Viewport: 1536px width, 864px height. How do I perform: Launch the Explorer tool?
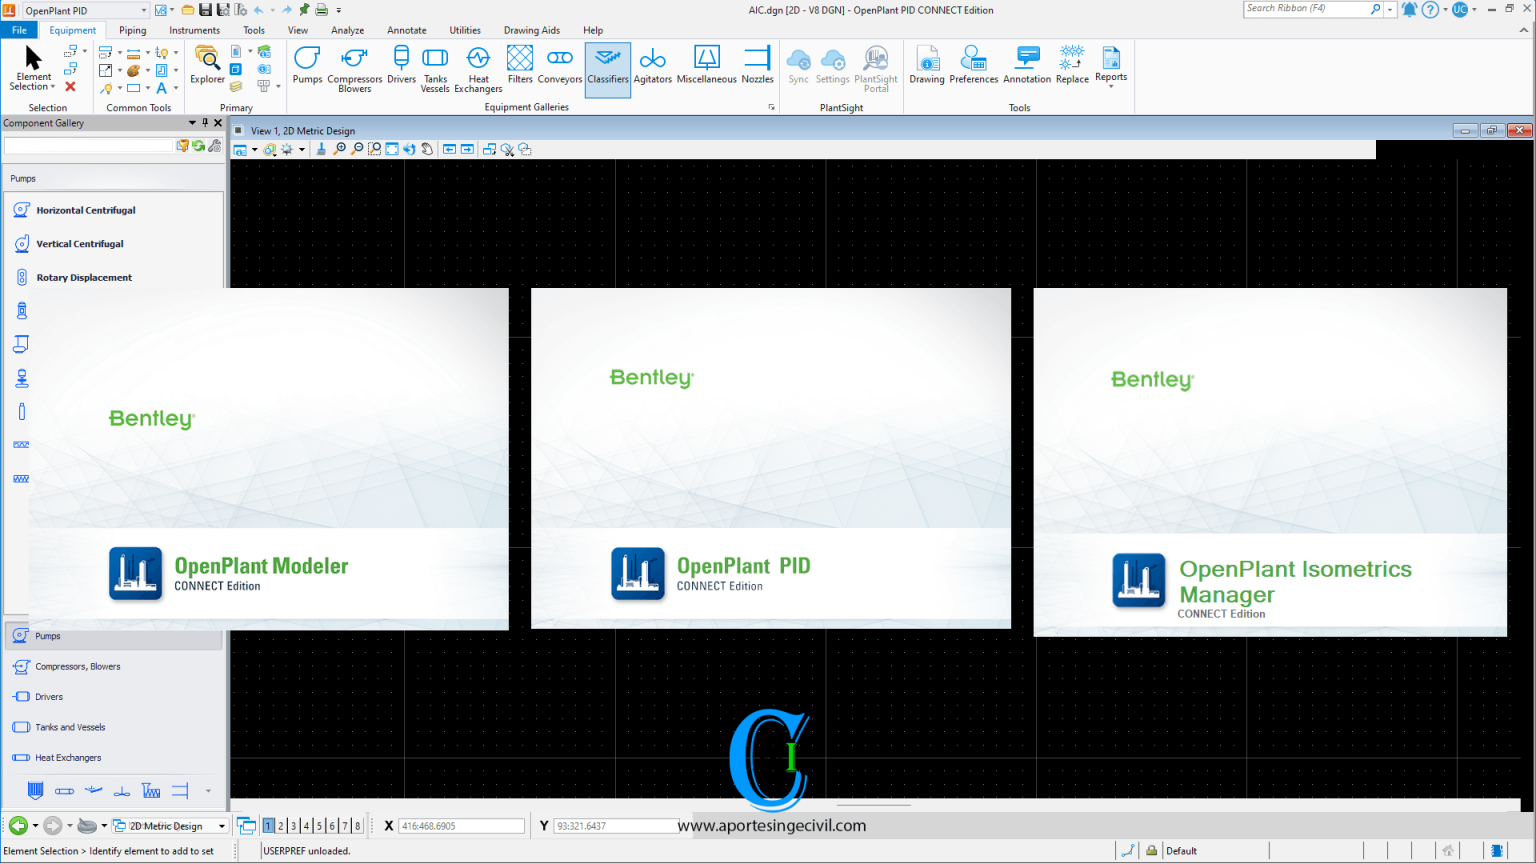coord(207,66)
